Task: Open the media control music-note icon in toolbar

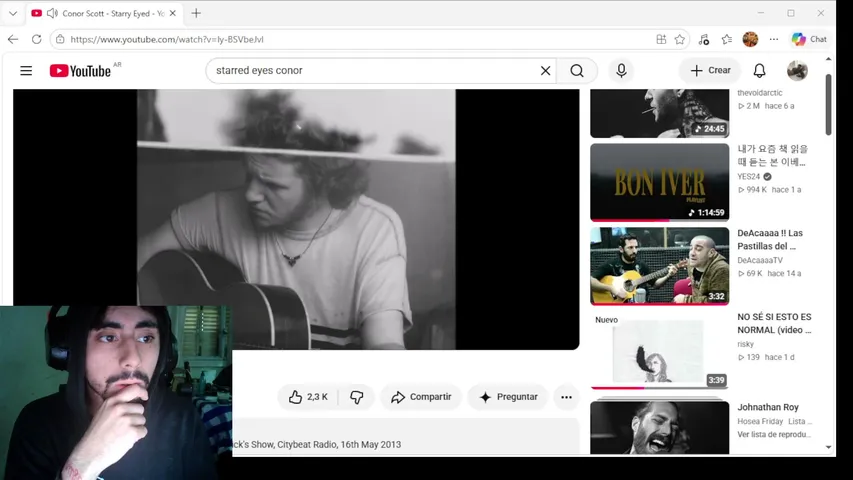Action: pyautogui.click(x=704, y=39)
